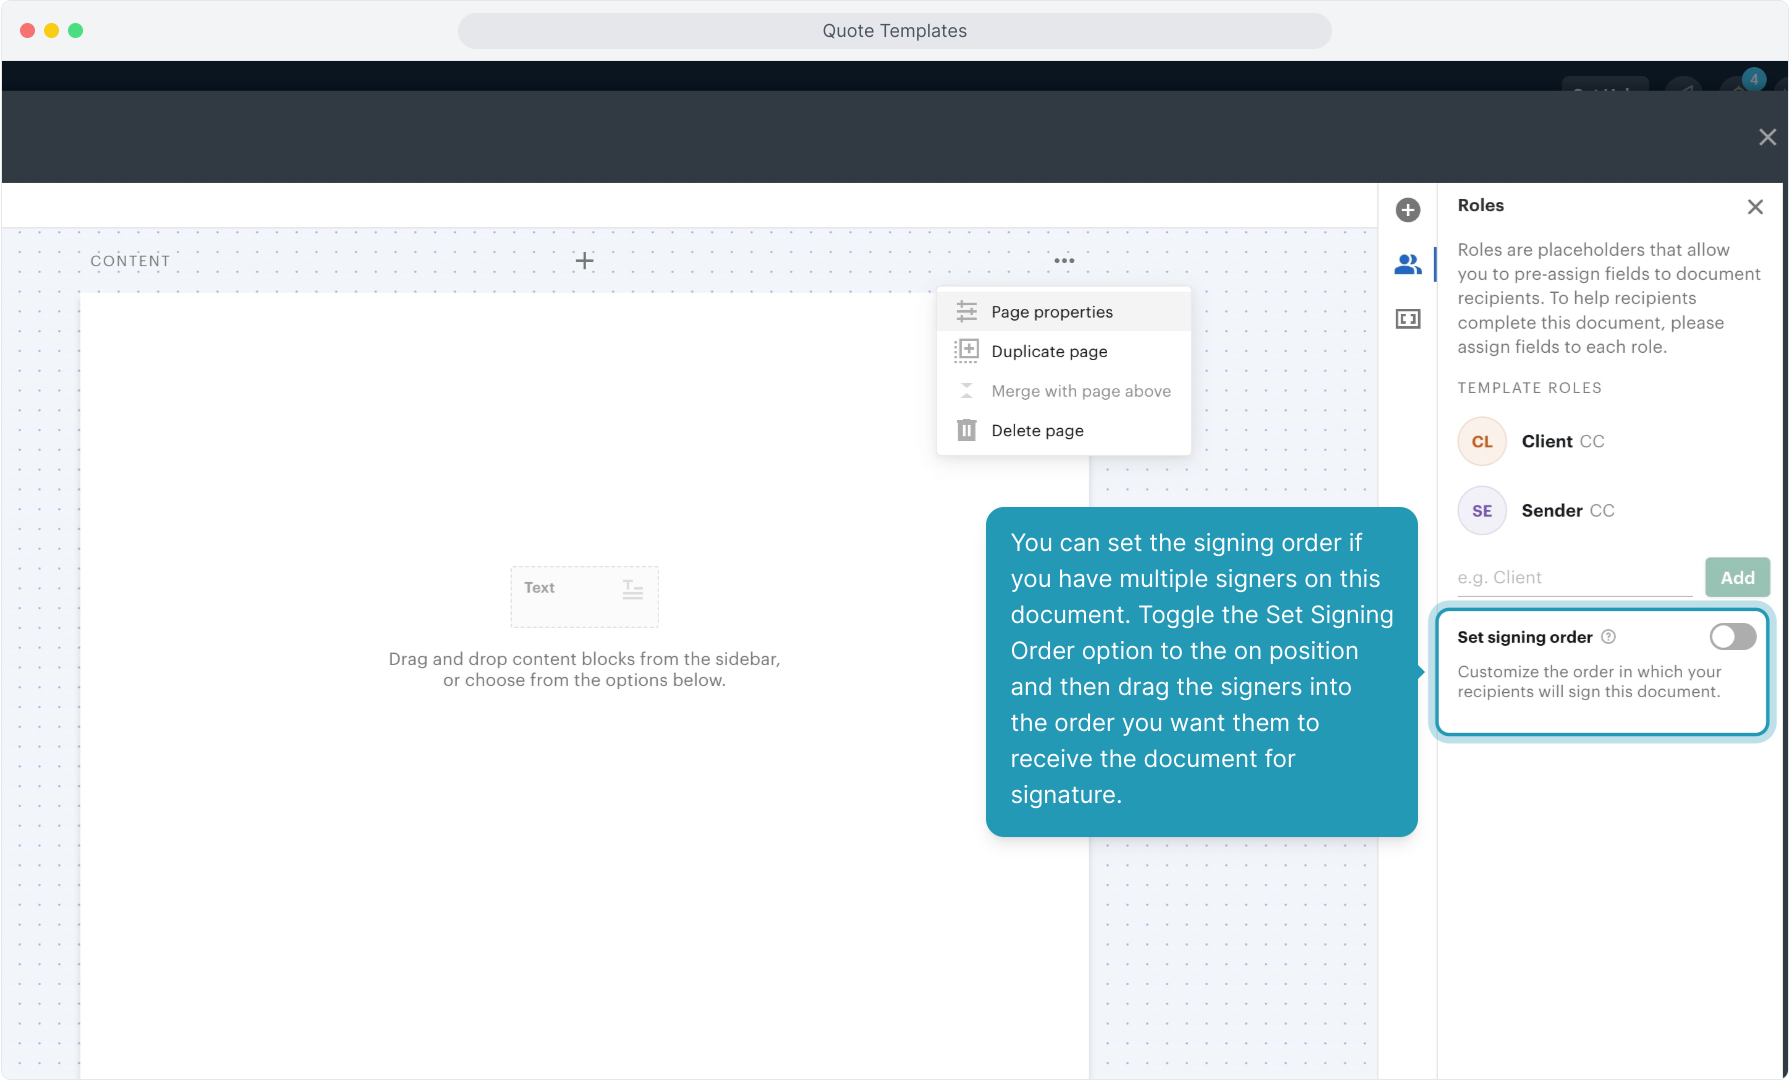Click the add content plus icon in sidebar

click(1408, 210)
